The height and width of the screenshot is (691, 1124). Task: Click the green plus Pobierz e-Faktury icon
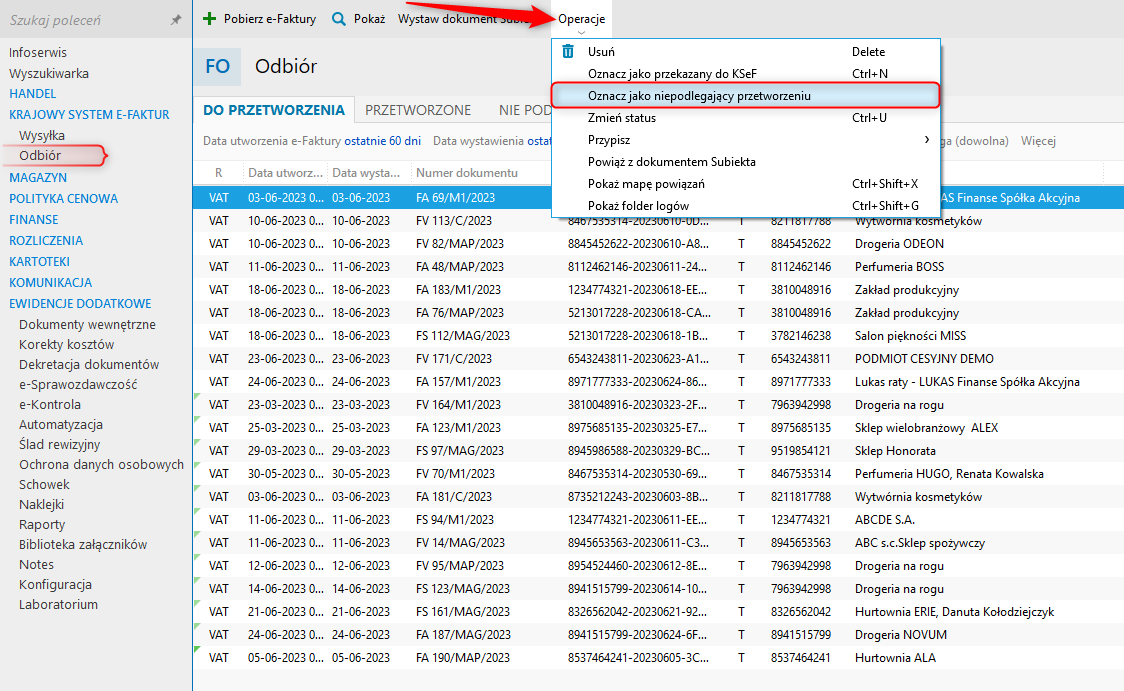coord(210,19)
